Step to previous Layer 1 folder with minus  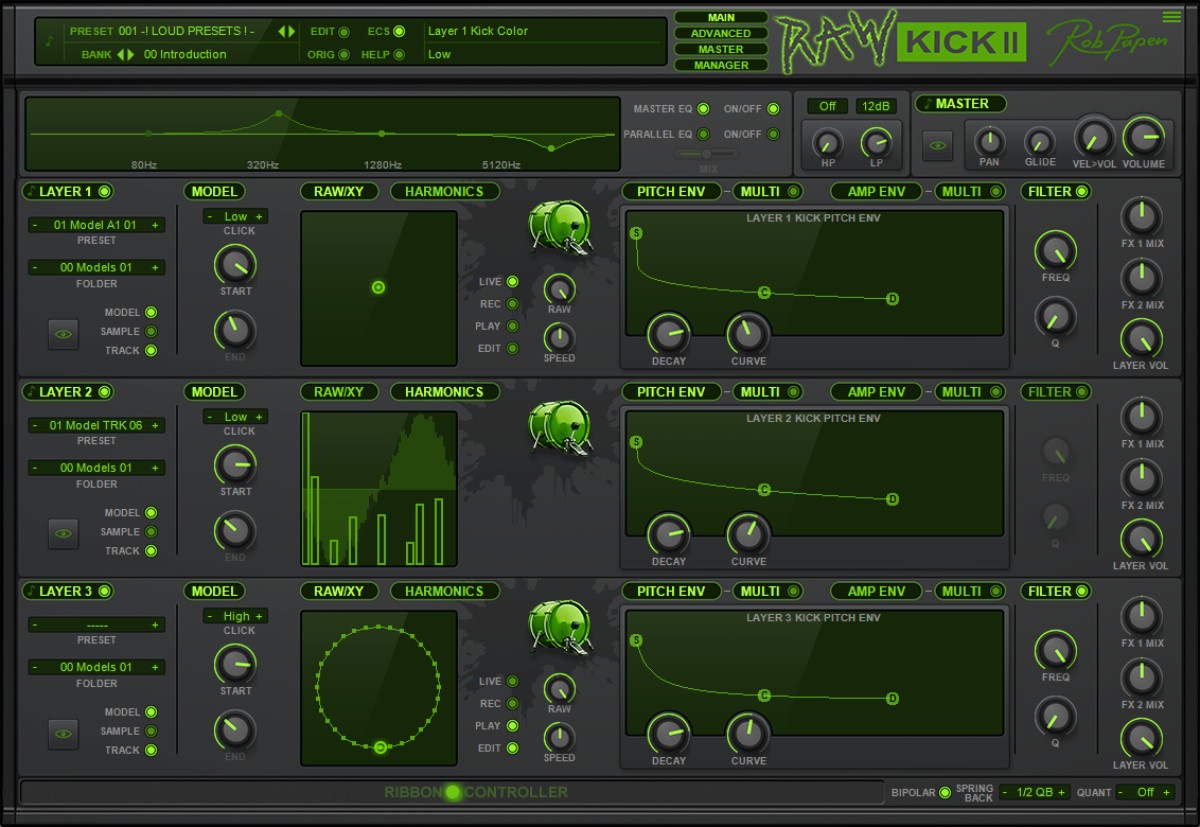point(35,267)
